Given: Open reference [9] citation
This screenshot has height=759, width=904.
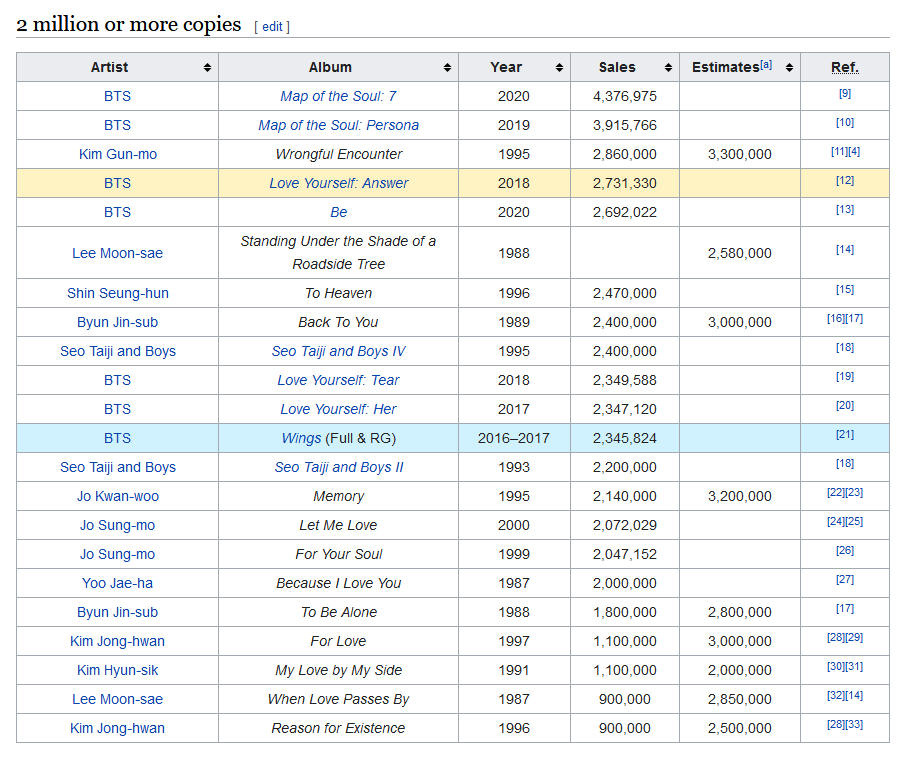Looking at the screenshot, I should point(845,93).
